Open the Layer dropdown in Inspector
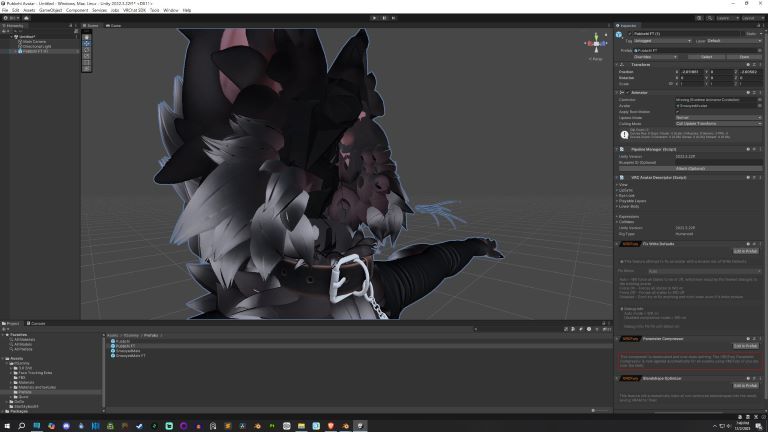The width and height of the screenshot is (768, 432). point(734,41)
